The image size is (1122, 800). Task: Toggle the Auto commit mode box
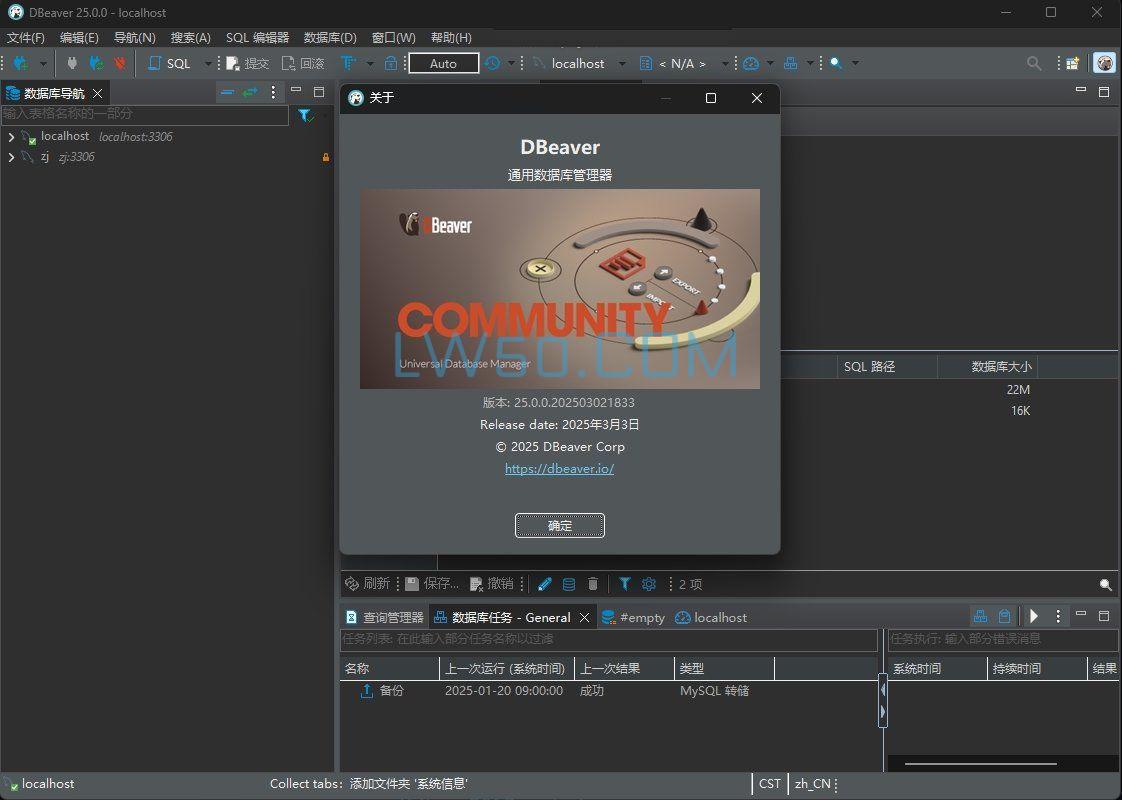tap(443, 63)
